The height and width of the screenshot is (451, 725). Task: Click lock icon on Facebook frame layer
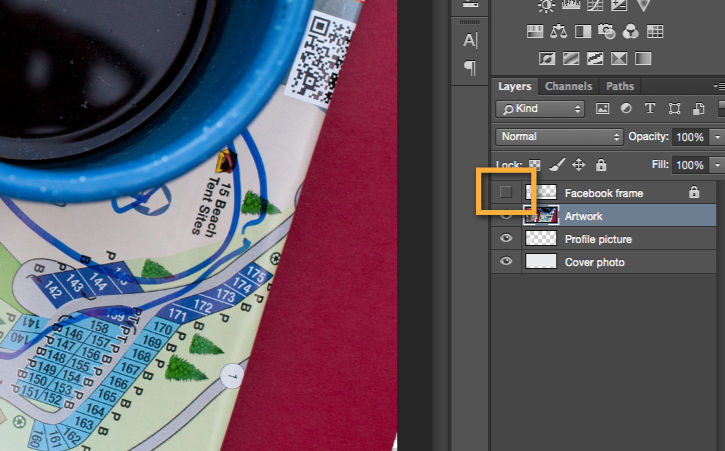click(x=694, y=192)
